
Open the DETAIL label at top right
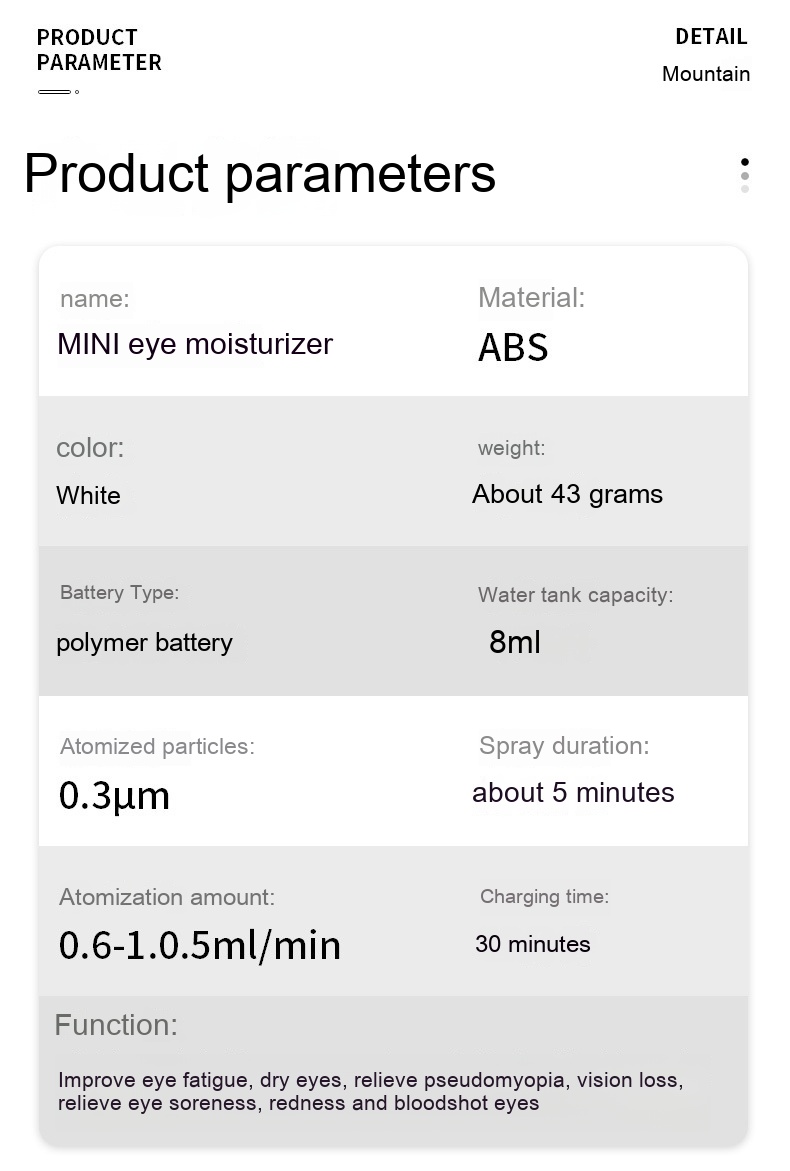[x=711, y=37]
